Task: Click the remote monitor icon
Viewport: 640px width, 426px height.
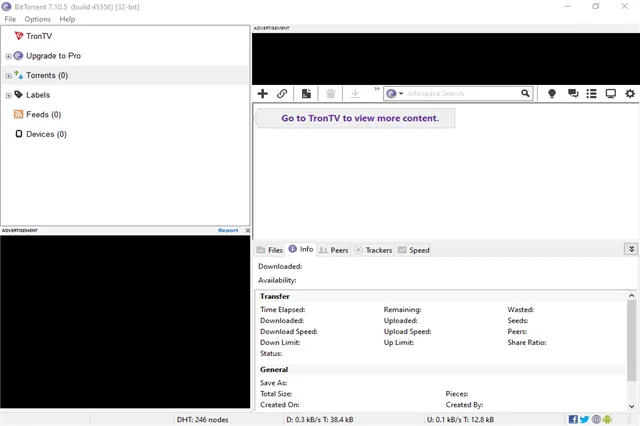Action: coord(611,93)
